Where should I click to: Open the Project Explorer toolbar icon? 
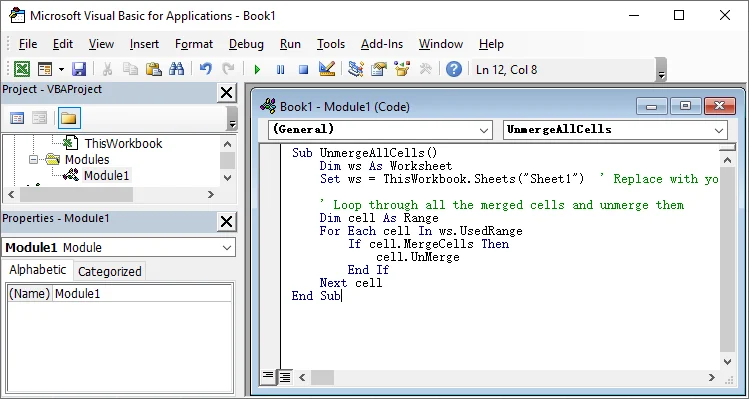tap(356, 70)
